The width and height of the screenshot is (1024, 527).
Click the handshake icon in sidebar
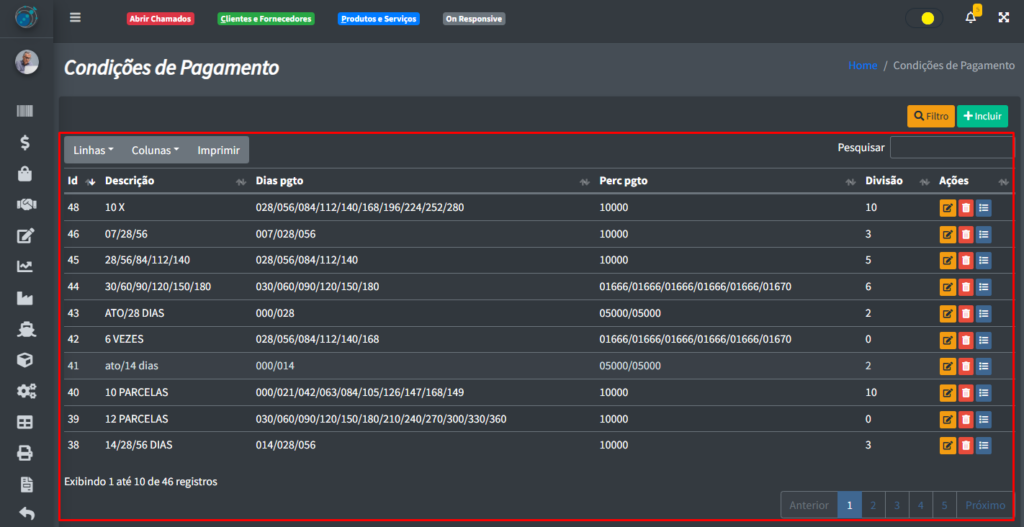point(26,204)
